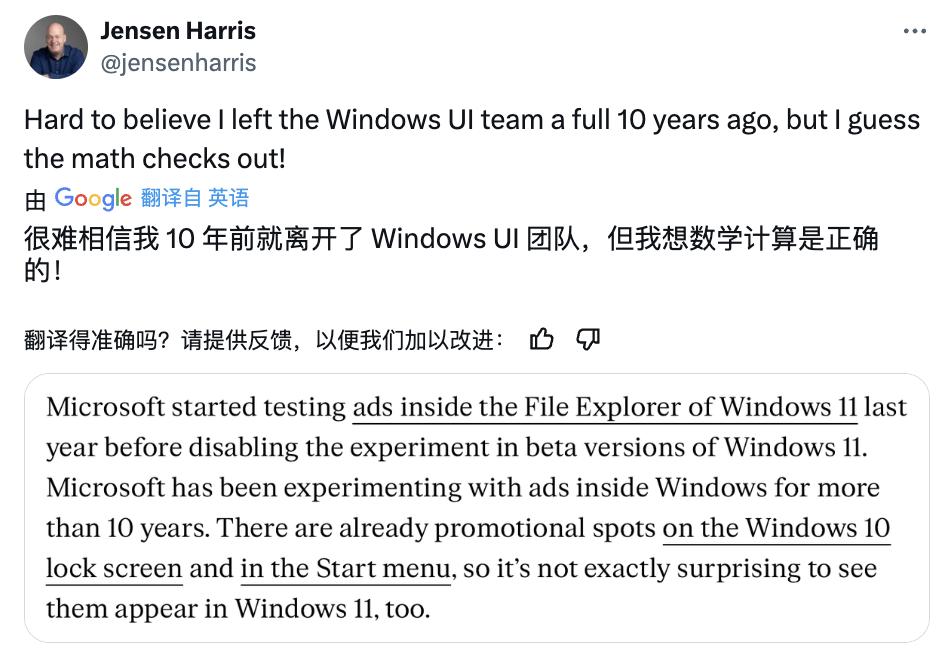Image resolution: width=940 pixels, height=660 pixels.
Task: Click the Google logo in translation credit
Action: [93, 198]
